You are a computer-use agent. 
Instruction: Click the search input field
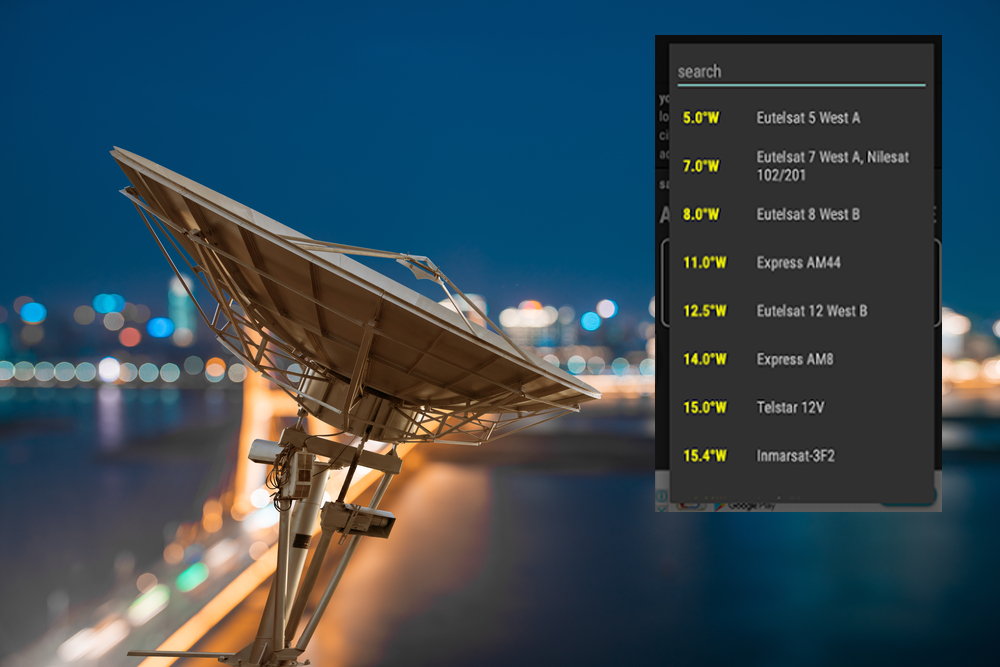[x=801, y=71]
